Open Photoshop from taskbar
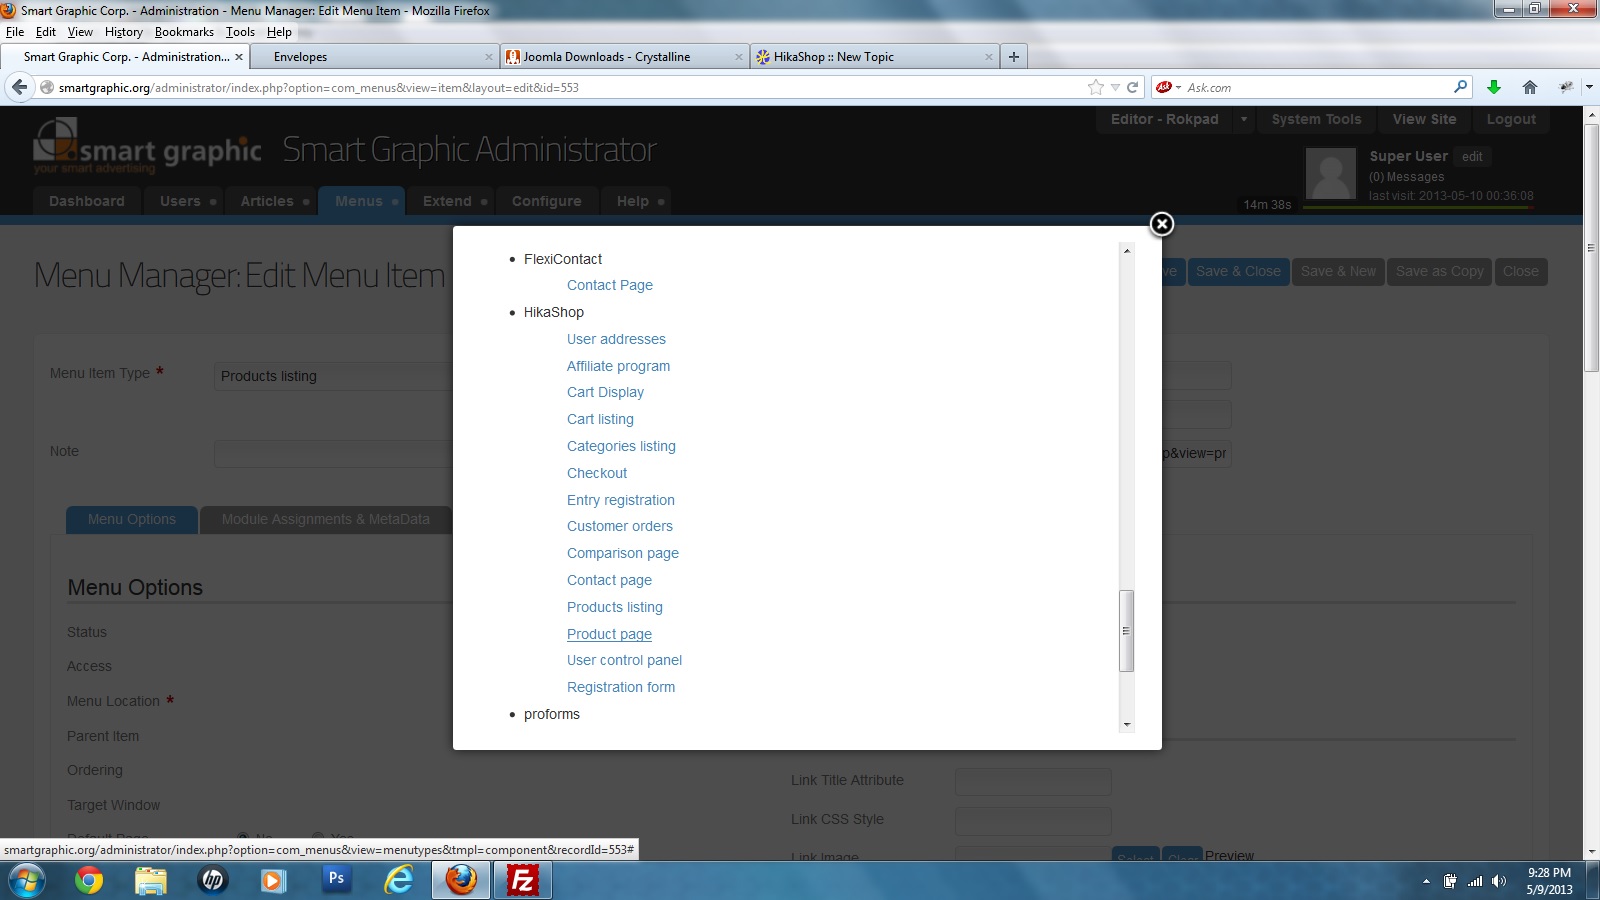 coord(336,879)
